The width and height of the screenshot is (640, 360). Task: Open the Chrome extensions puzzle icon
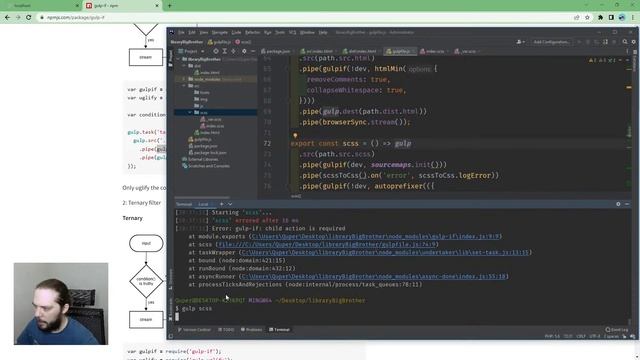click(600, 18)
